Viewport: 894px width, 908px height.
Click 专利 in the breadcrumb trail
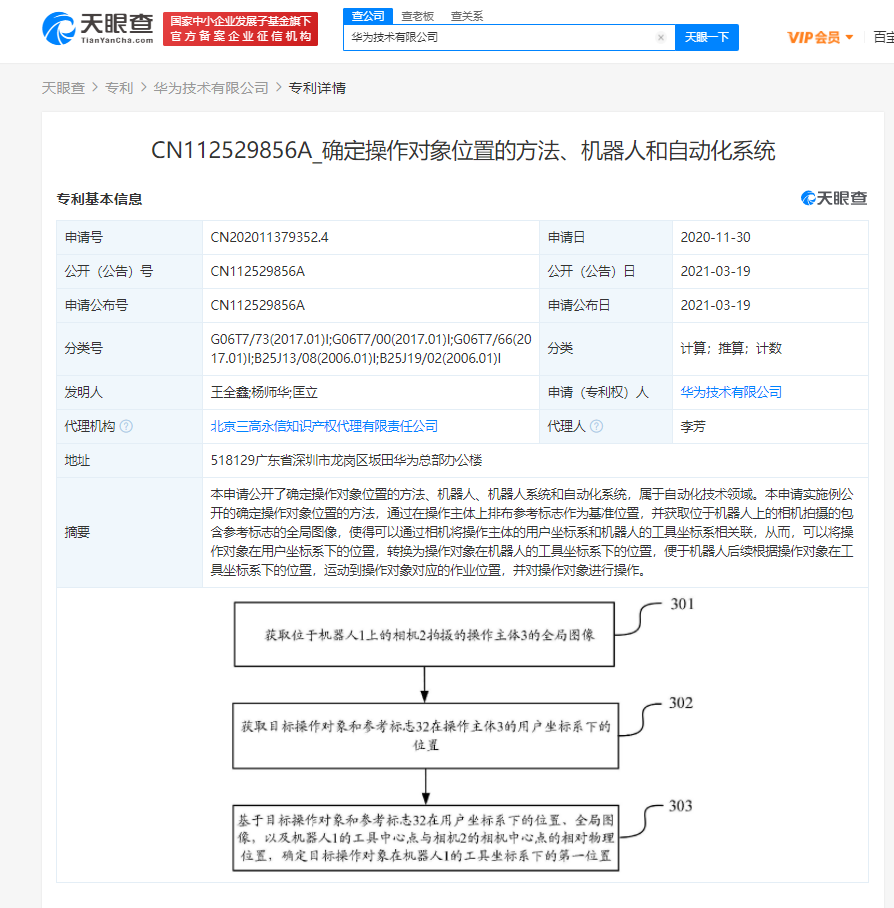[120, 87]
